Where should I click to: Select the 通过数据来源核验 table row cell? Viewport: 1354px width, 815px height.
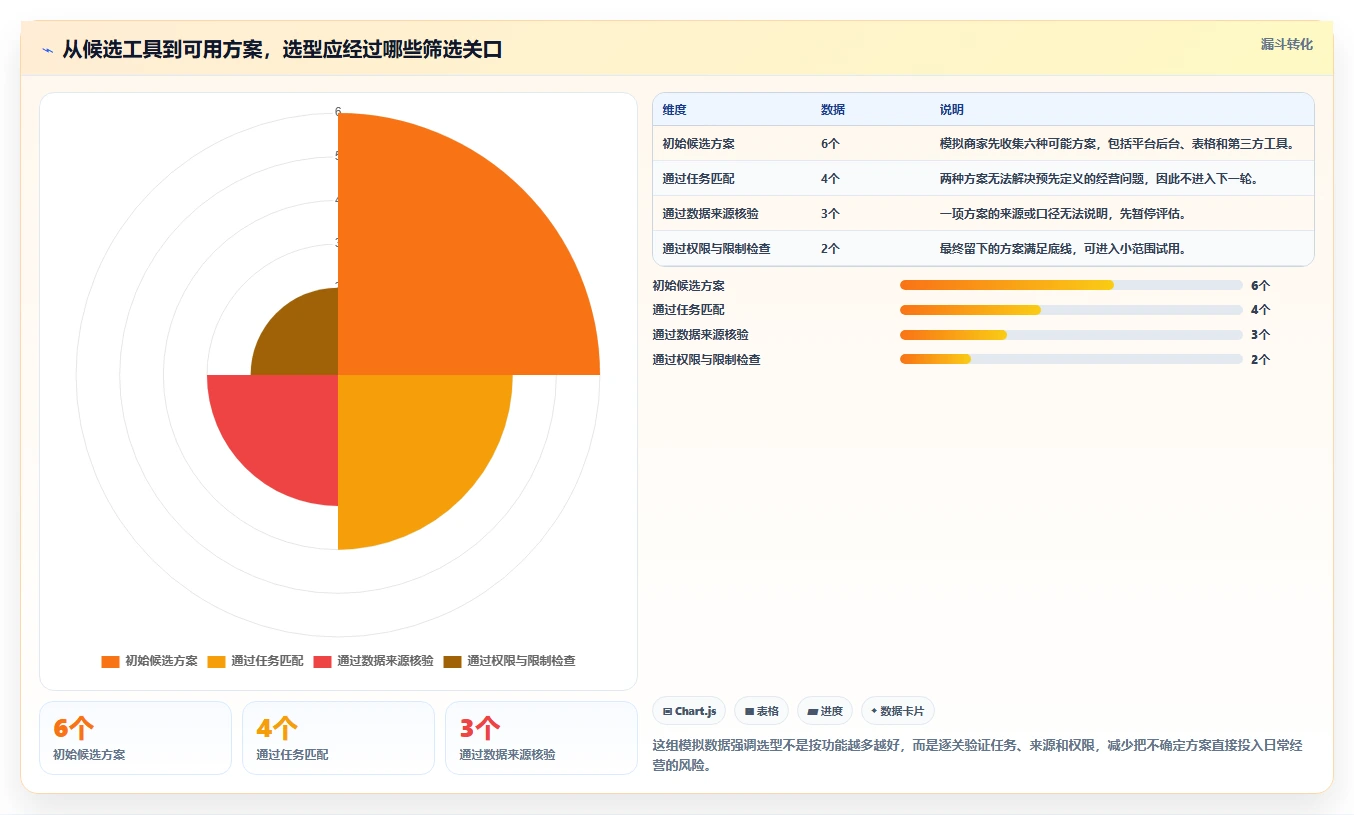click(x=710, y=214)
